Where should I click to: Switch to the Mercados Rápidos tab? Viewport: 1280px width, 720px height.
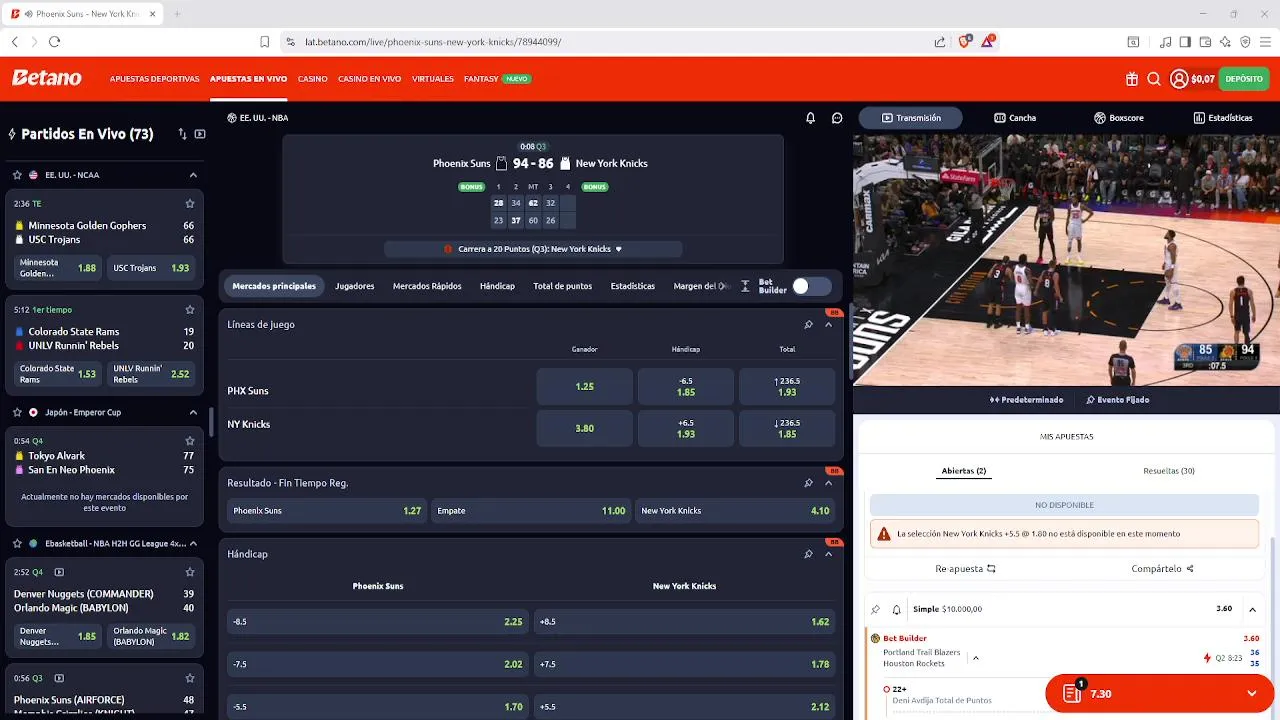coord(427,286)
